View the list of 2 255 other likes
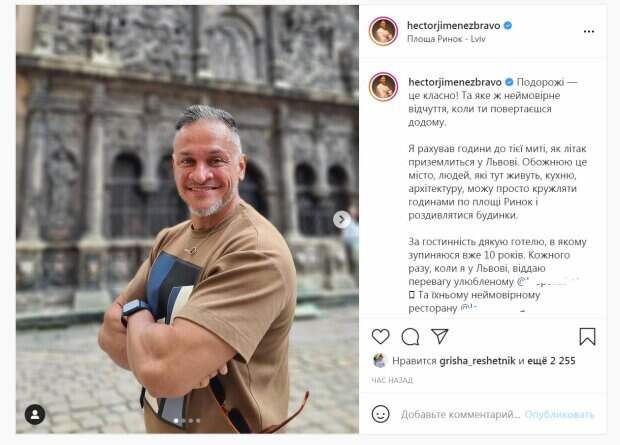Viewport: 620px width, 445px height. pyautogui.click(x=552, y=361)
